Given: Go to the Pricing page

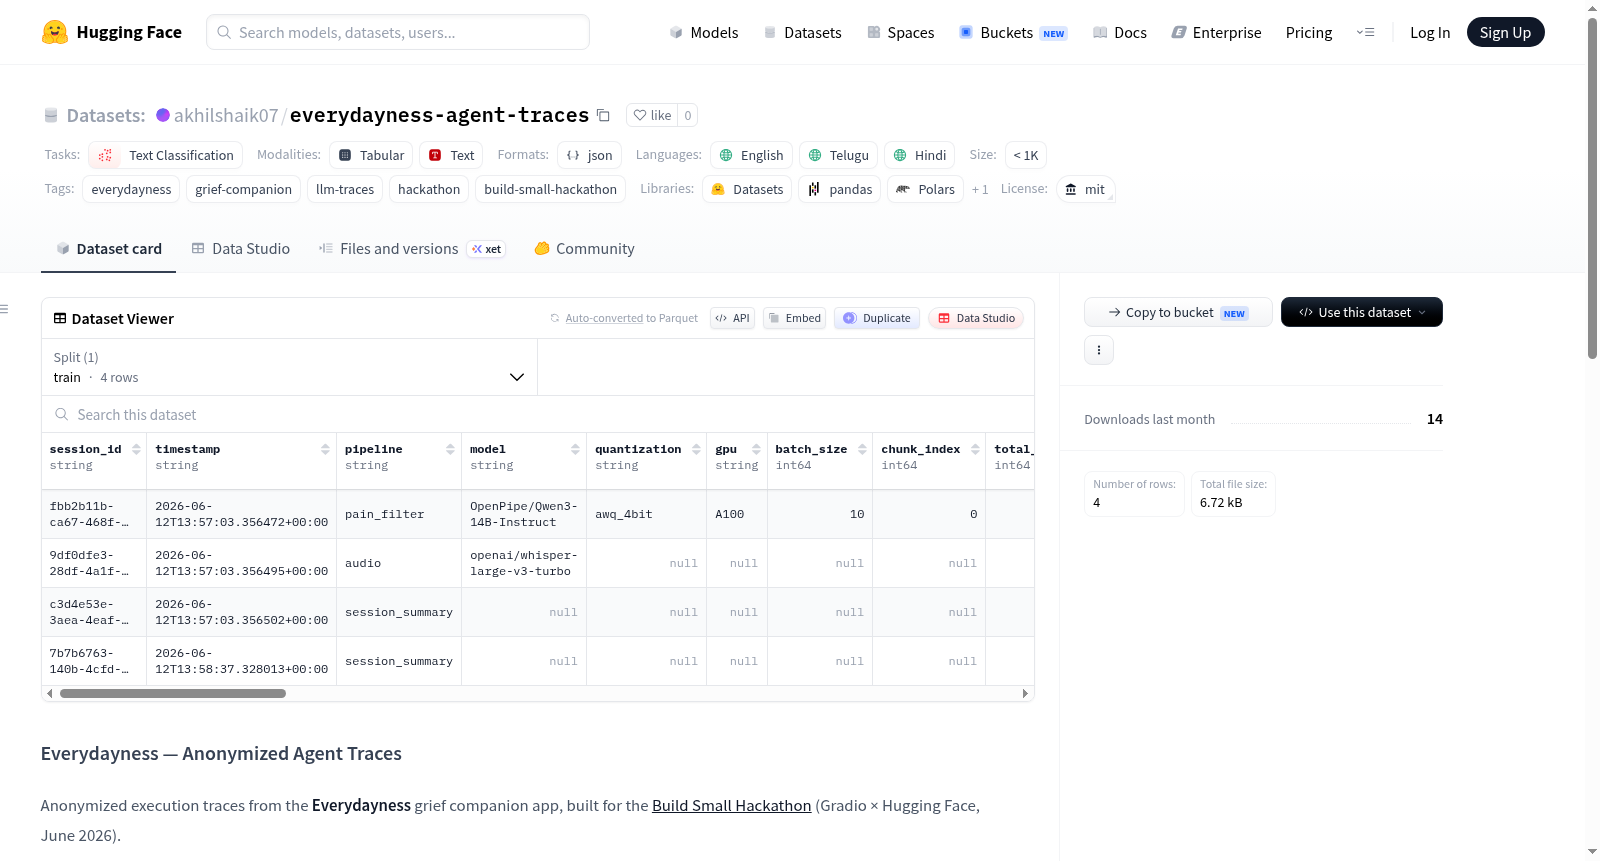Looking at the screenshot, I should point(1309,32).
